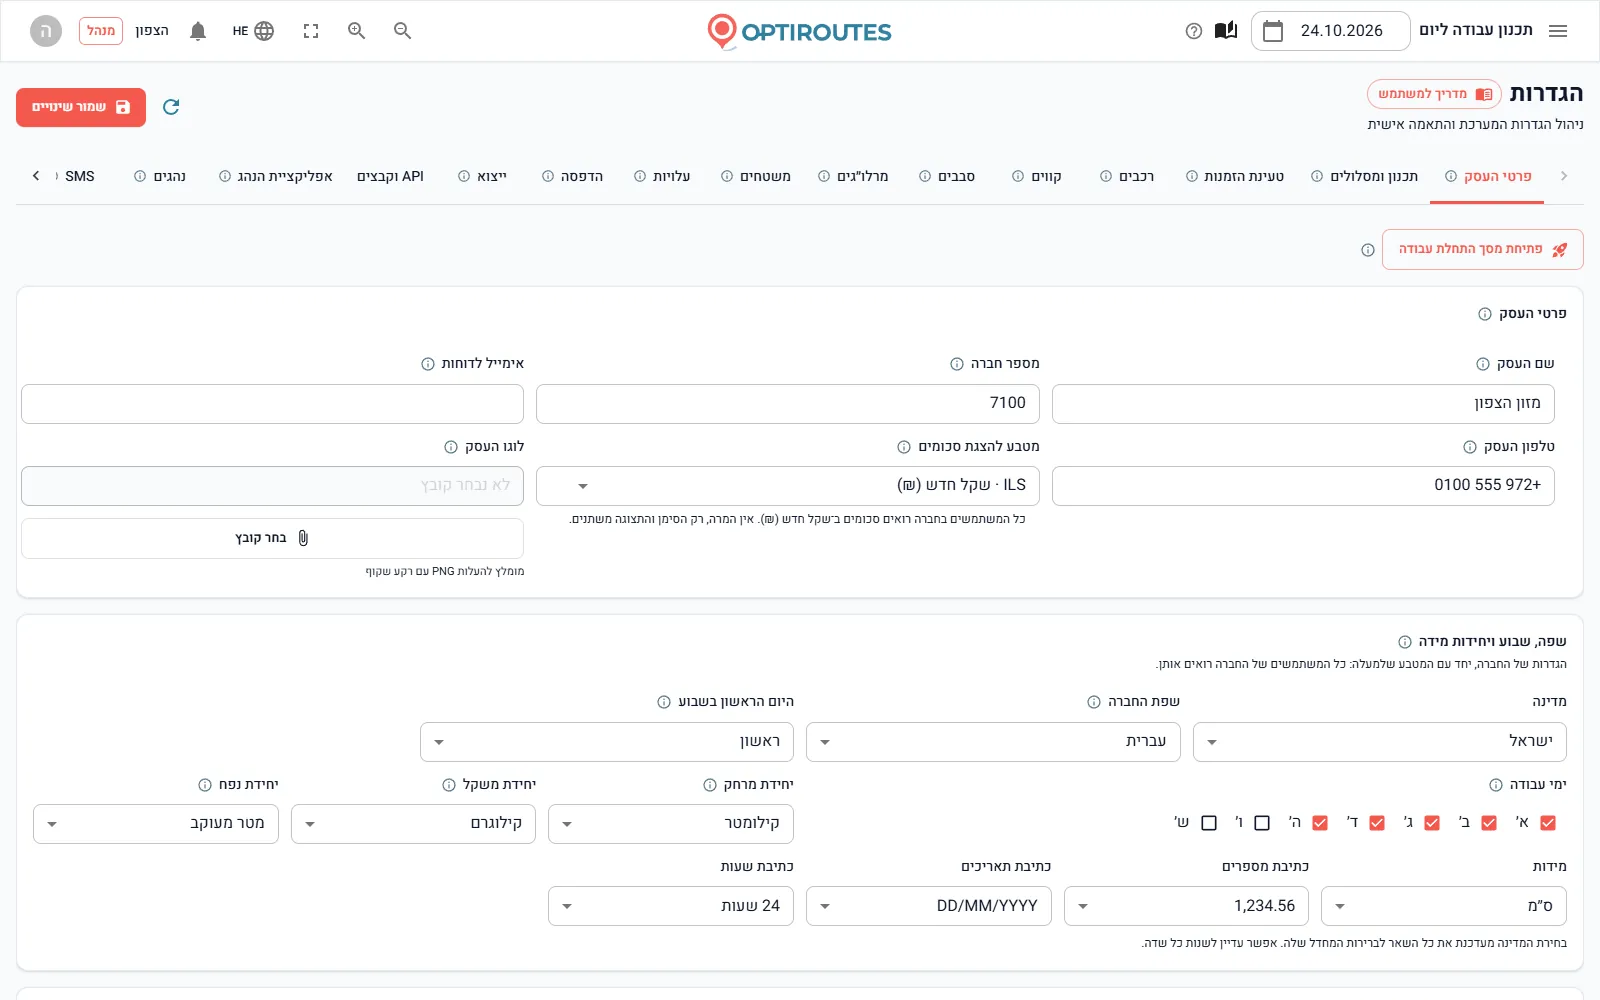Uncheck working day ב'
This screenshot has height=1000, width=1600.
click(x=1489, y=823)
